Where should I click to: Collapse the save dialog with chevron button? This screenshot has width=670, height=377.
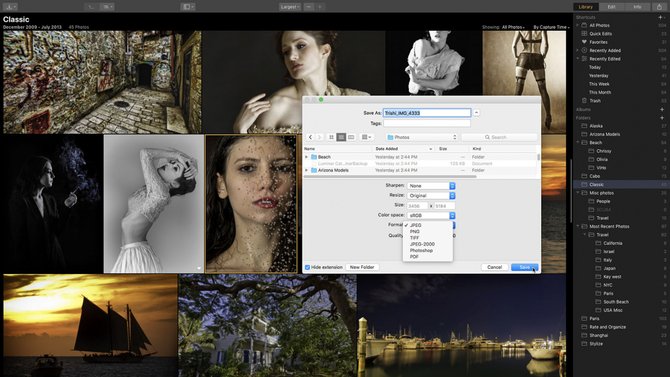point(476,113)
